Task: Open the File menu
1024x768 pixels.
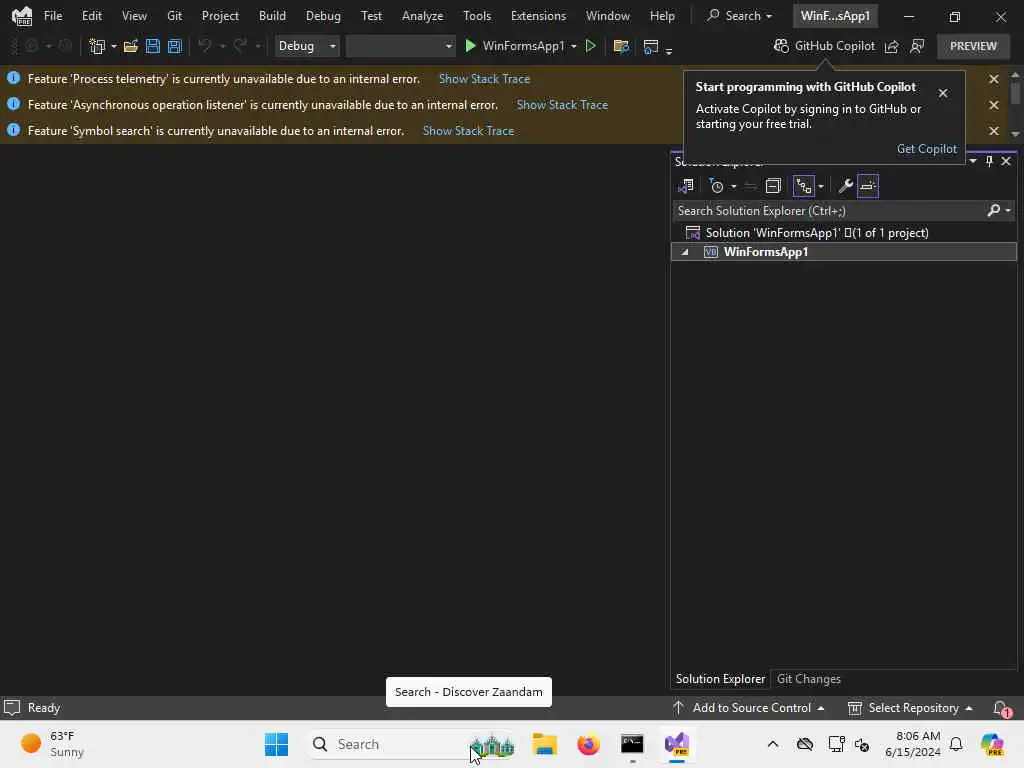Action: click(x=53, y=16)
